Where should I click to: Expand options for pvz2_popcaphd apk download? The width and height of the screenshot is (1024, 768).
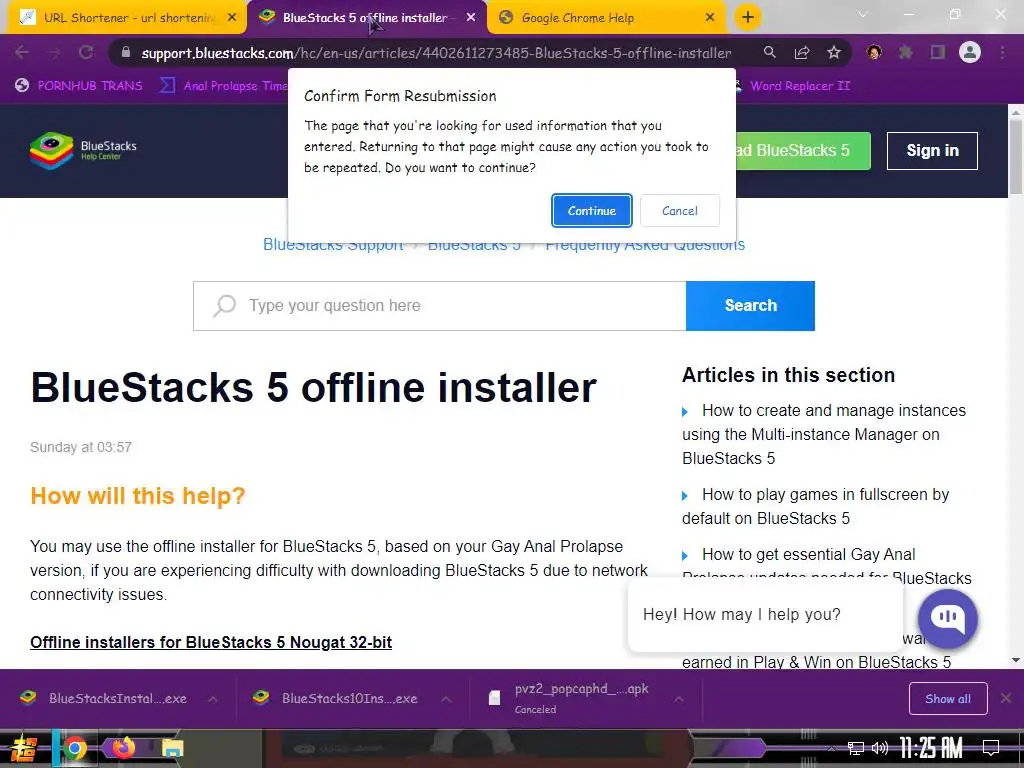(x=679, y=699)
